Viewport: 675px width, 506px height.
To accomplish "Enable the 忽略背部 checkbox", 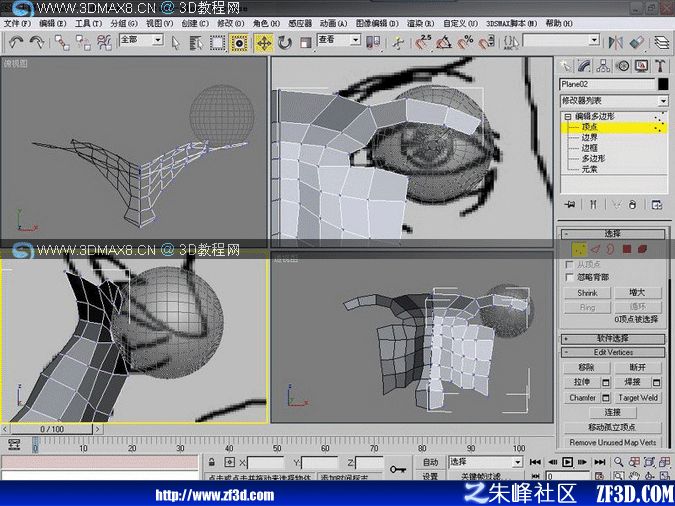I will tap(569, 277).
